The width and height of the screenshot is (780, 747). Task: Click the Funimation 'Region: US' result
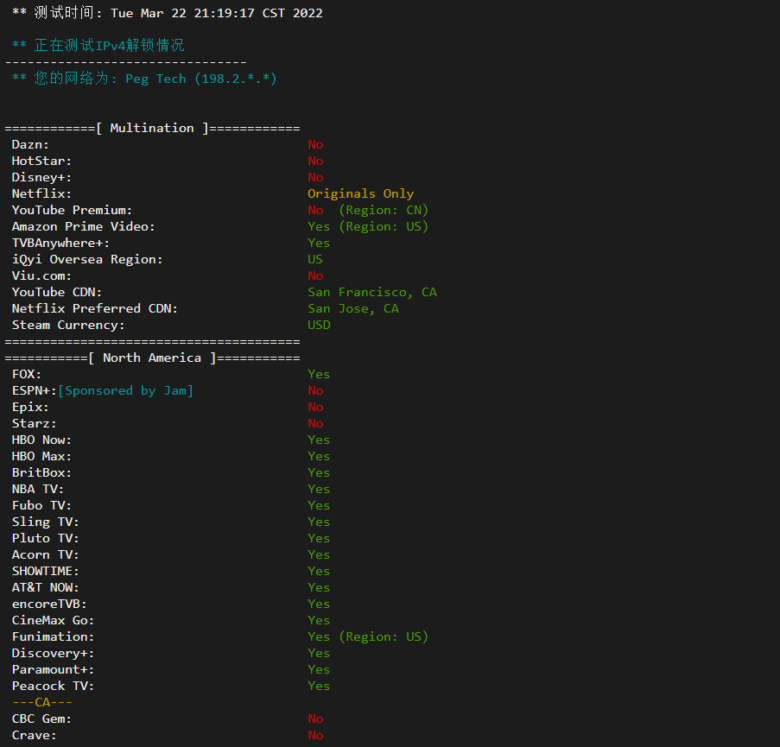(367, 636)
